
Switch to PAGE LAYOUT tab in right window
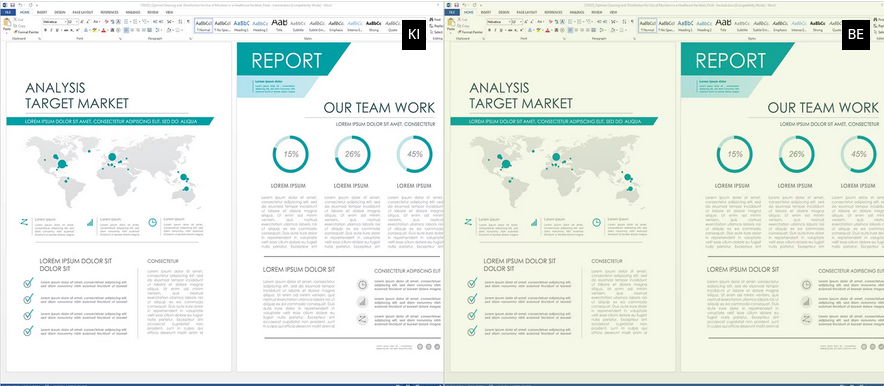click(x=527, y=12)
